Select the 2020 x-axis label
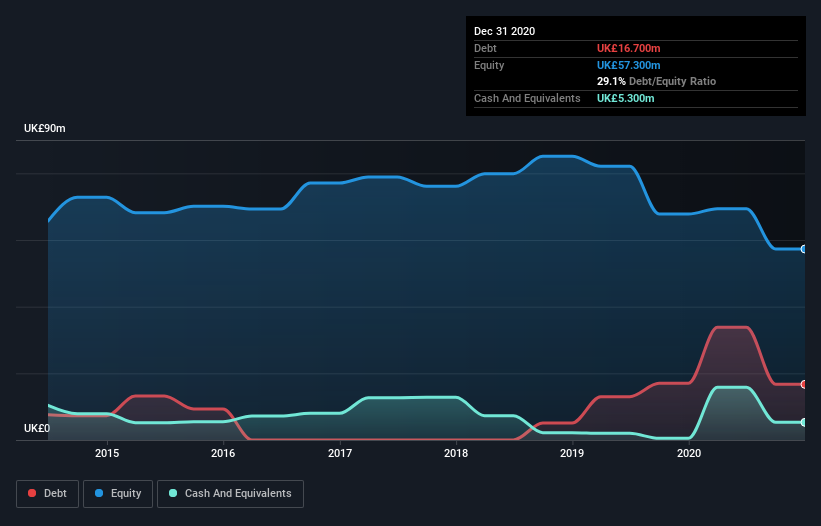821x526 pixels. pyautogui.click(x=689, y=453)
